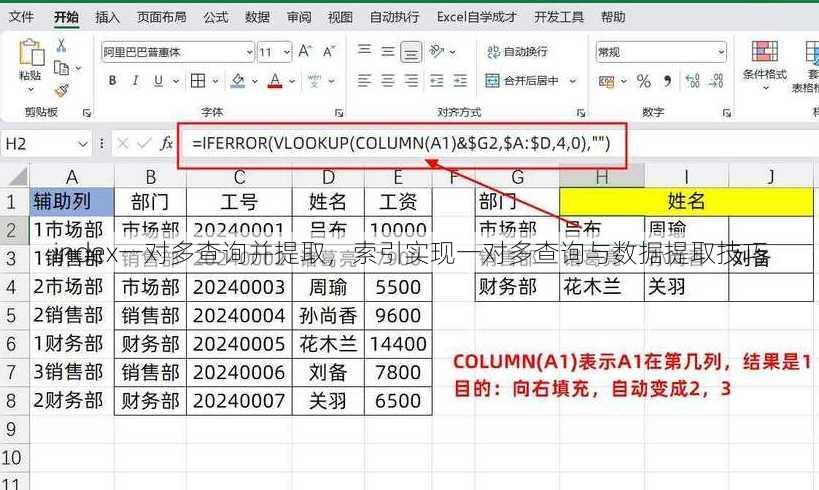This screenshot has width=819, height=490.
Task: Click the Increase Decimal icon
Action: [693, 81]
